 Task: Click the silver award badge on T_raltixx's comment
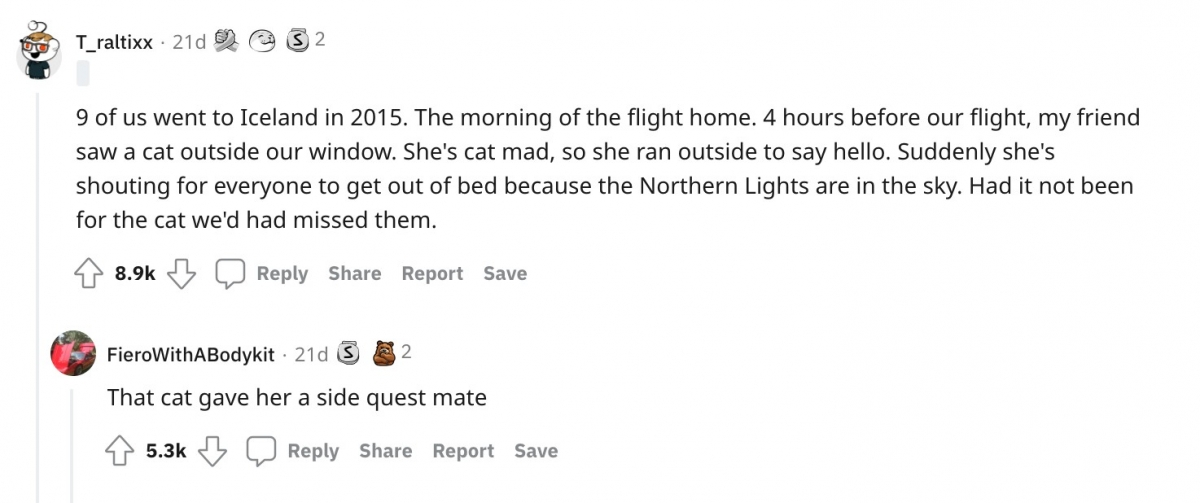(296, 41)
